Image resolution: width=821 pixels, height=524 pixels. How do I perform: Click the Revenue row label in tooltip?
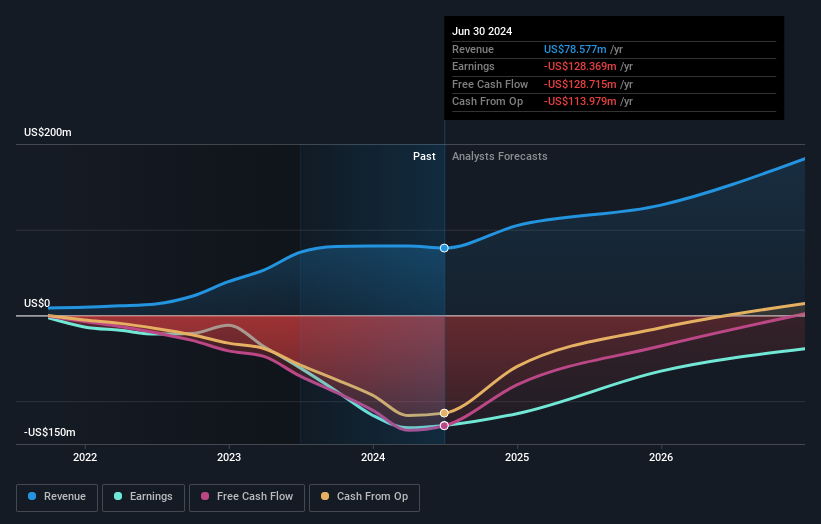coord(473,49)
